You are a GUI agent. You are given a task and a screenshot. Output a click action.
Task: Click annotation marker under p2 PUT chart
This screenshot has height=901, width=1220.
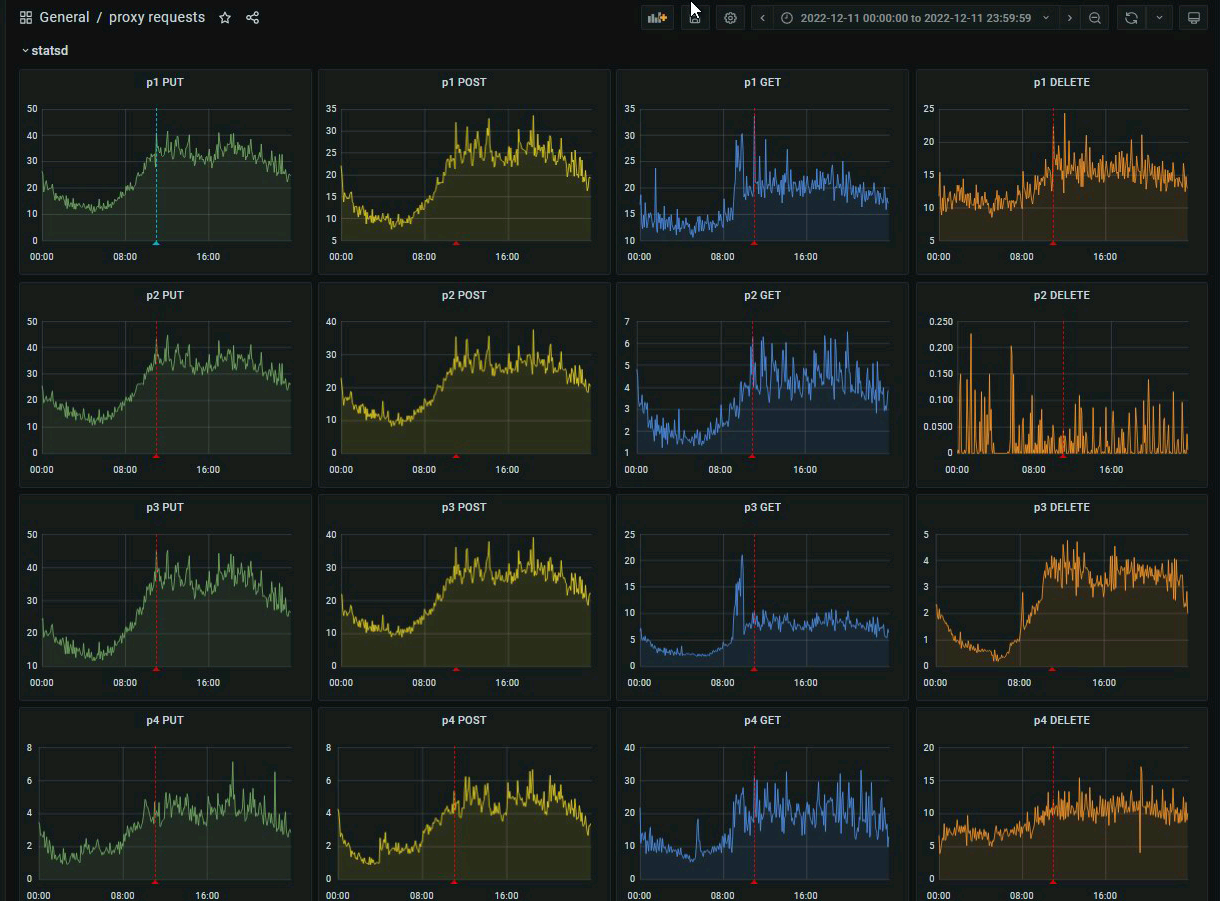point(156,455)
